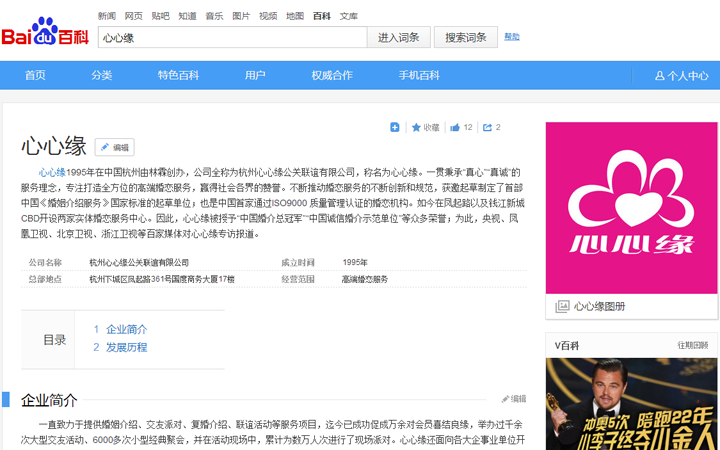Image resolution: width=720 pixels, height=450 pixels.
Task: Click the blue 心心缘 link in summary
Action: (52, 173)
